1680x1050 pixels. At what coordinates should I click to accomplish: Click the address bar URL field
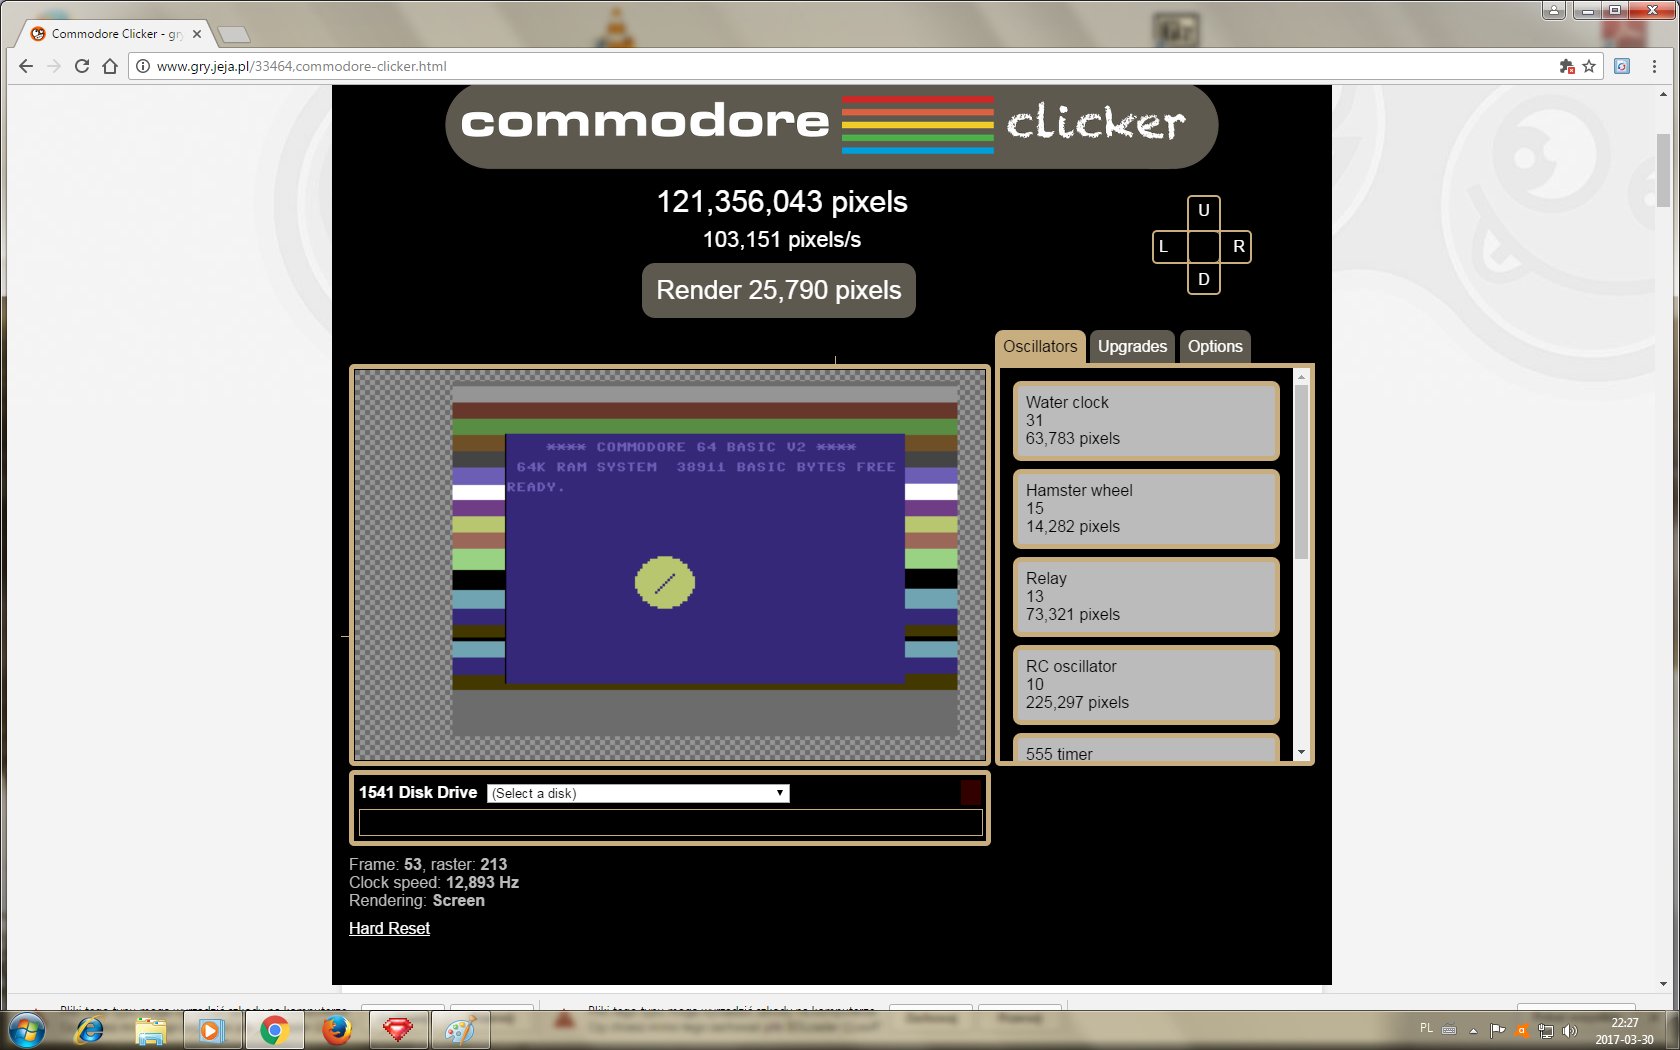point(850,66)
